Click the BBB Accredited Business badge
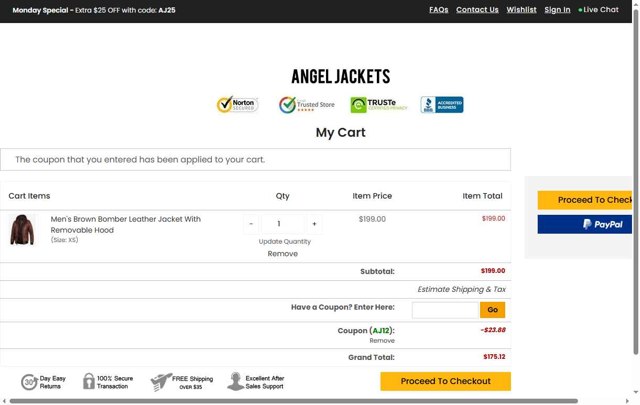This screenshot has width=640, height=405. [442, 105]
